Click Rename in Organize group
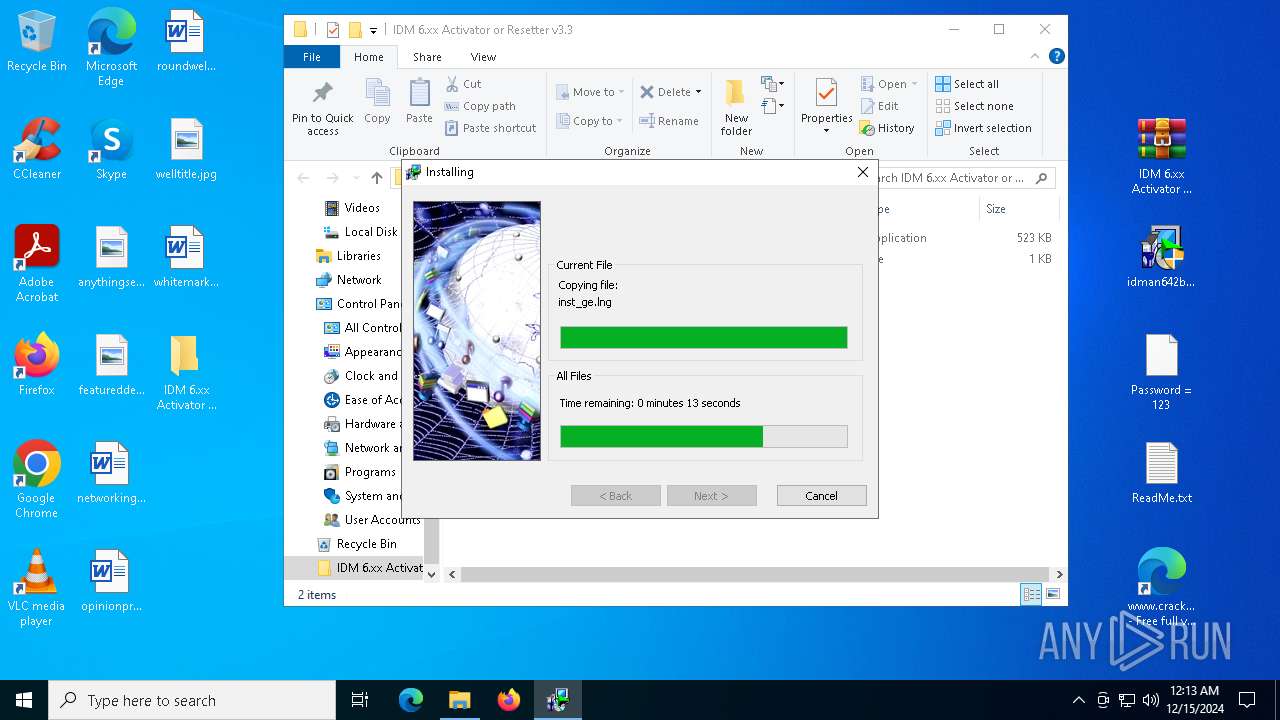The width and height of the screenshot is (1280, 720). (669, 121)
